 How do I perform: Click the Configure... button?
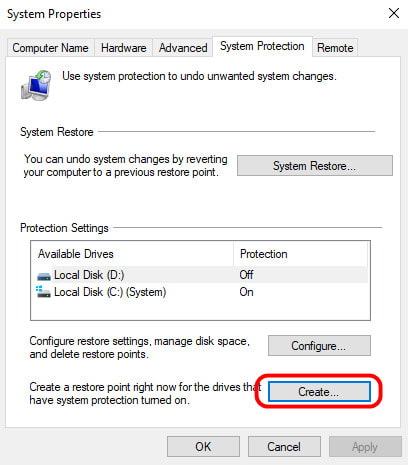[x=319, y=346]
